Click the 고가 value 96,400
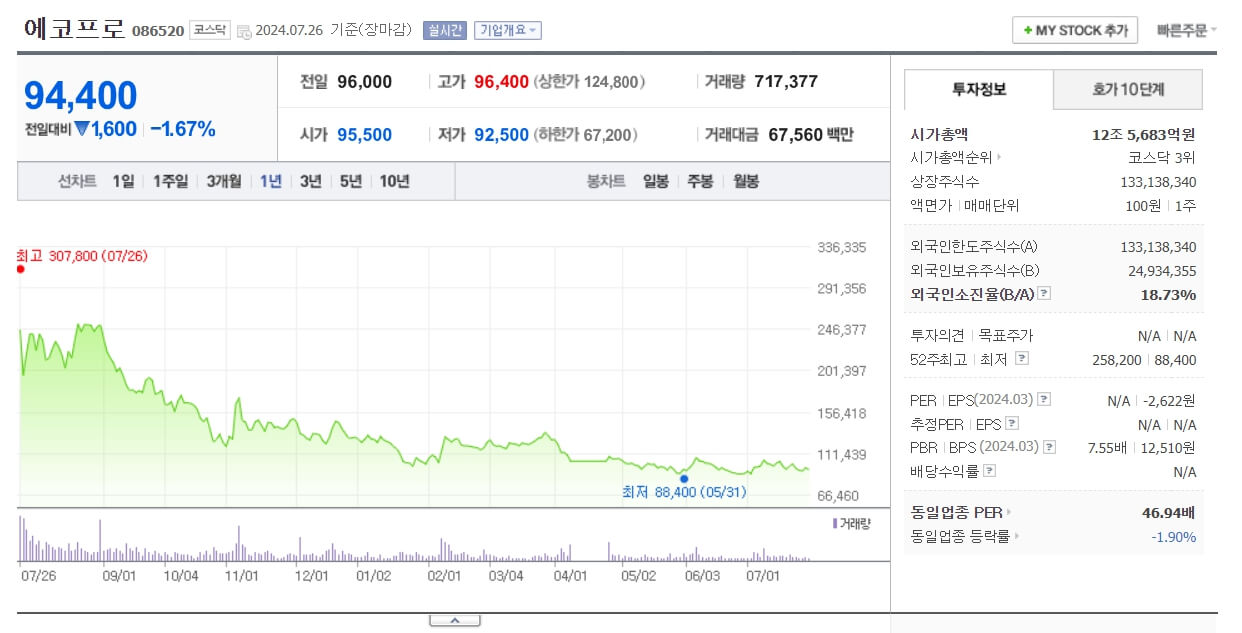This screenshot has height=633, width=1242. point(501,82)
